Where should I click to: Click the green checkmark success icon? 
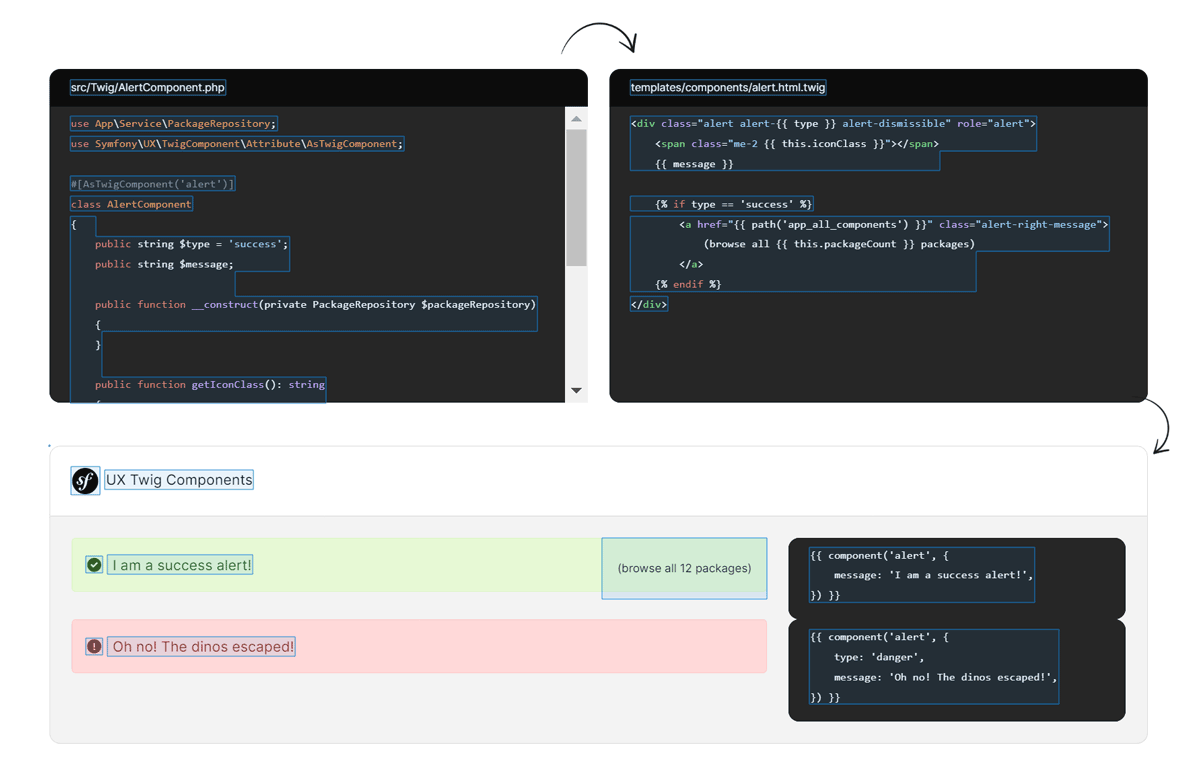(94, 565)
